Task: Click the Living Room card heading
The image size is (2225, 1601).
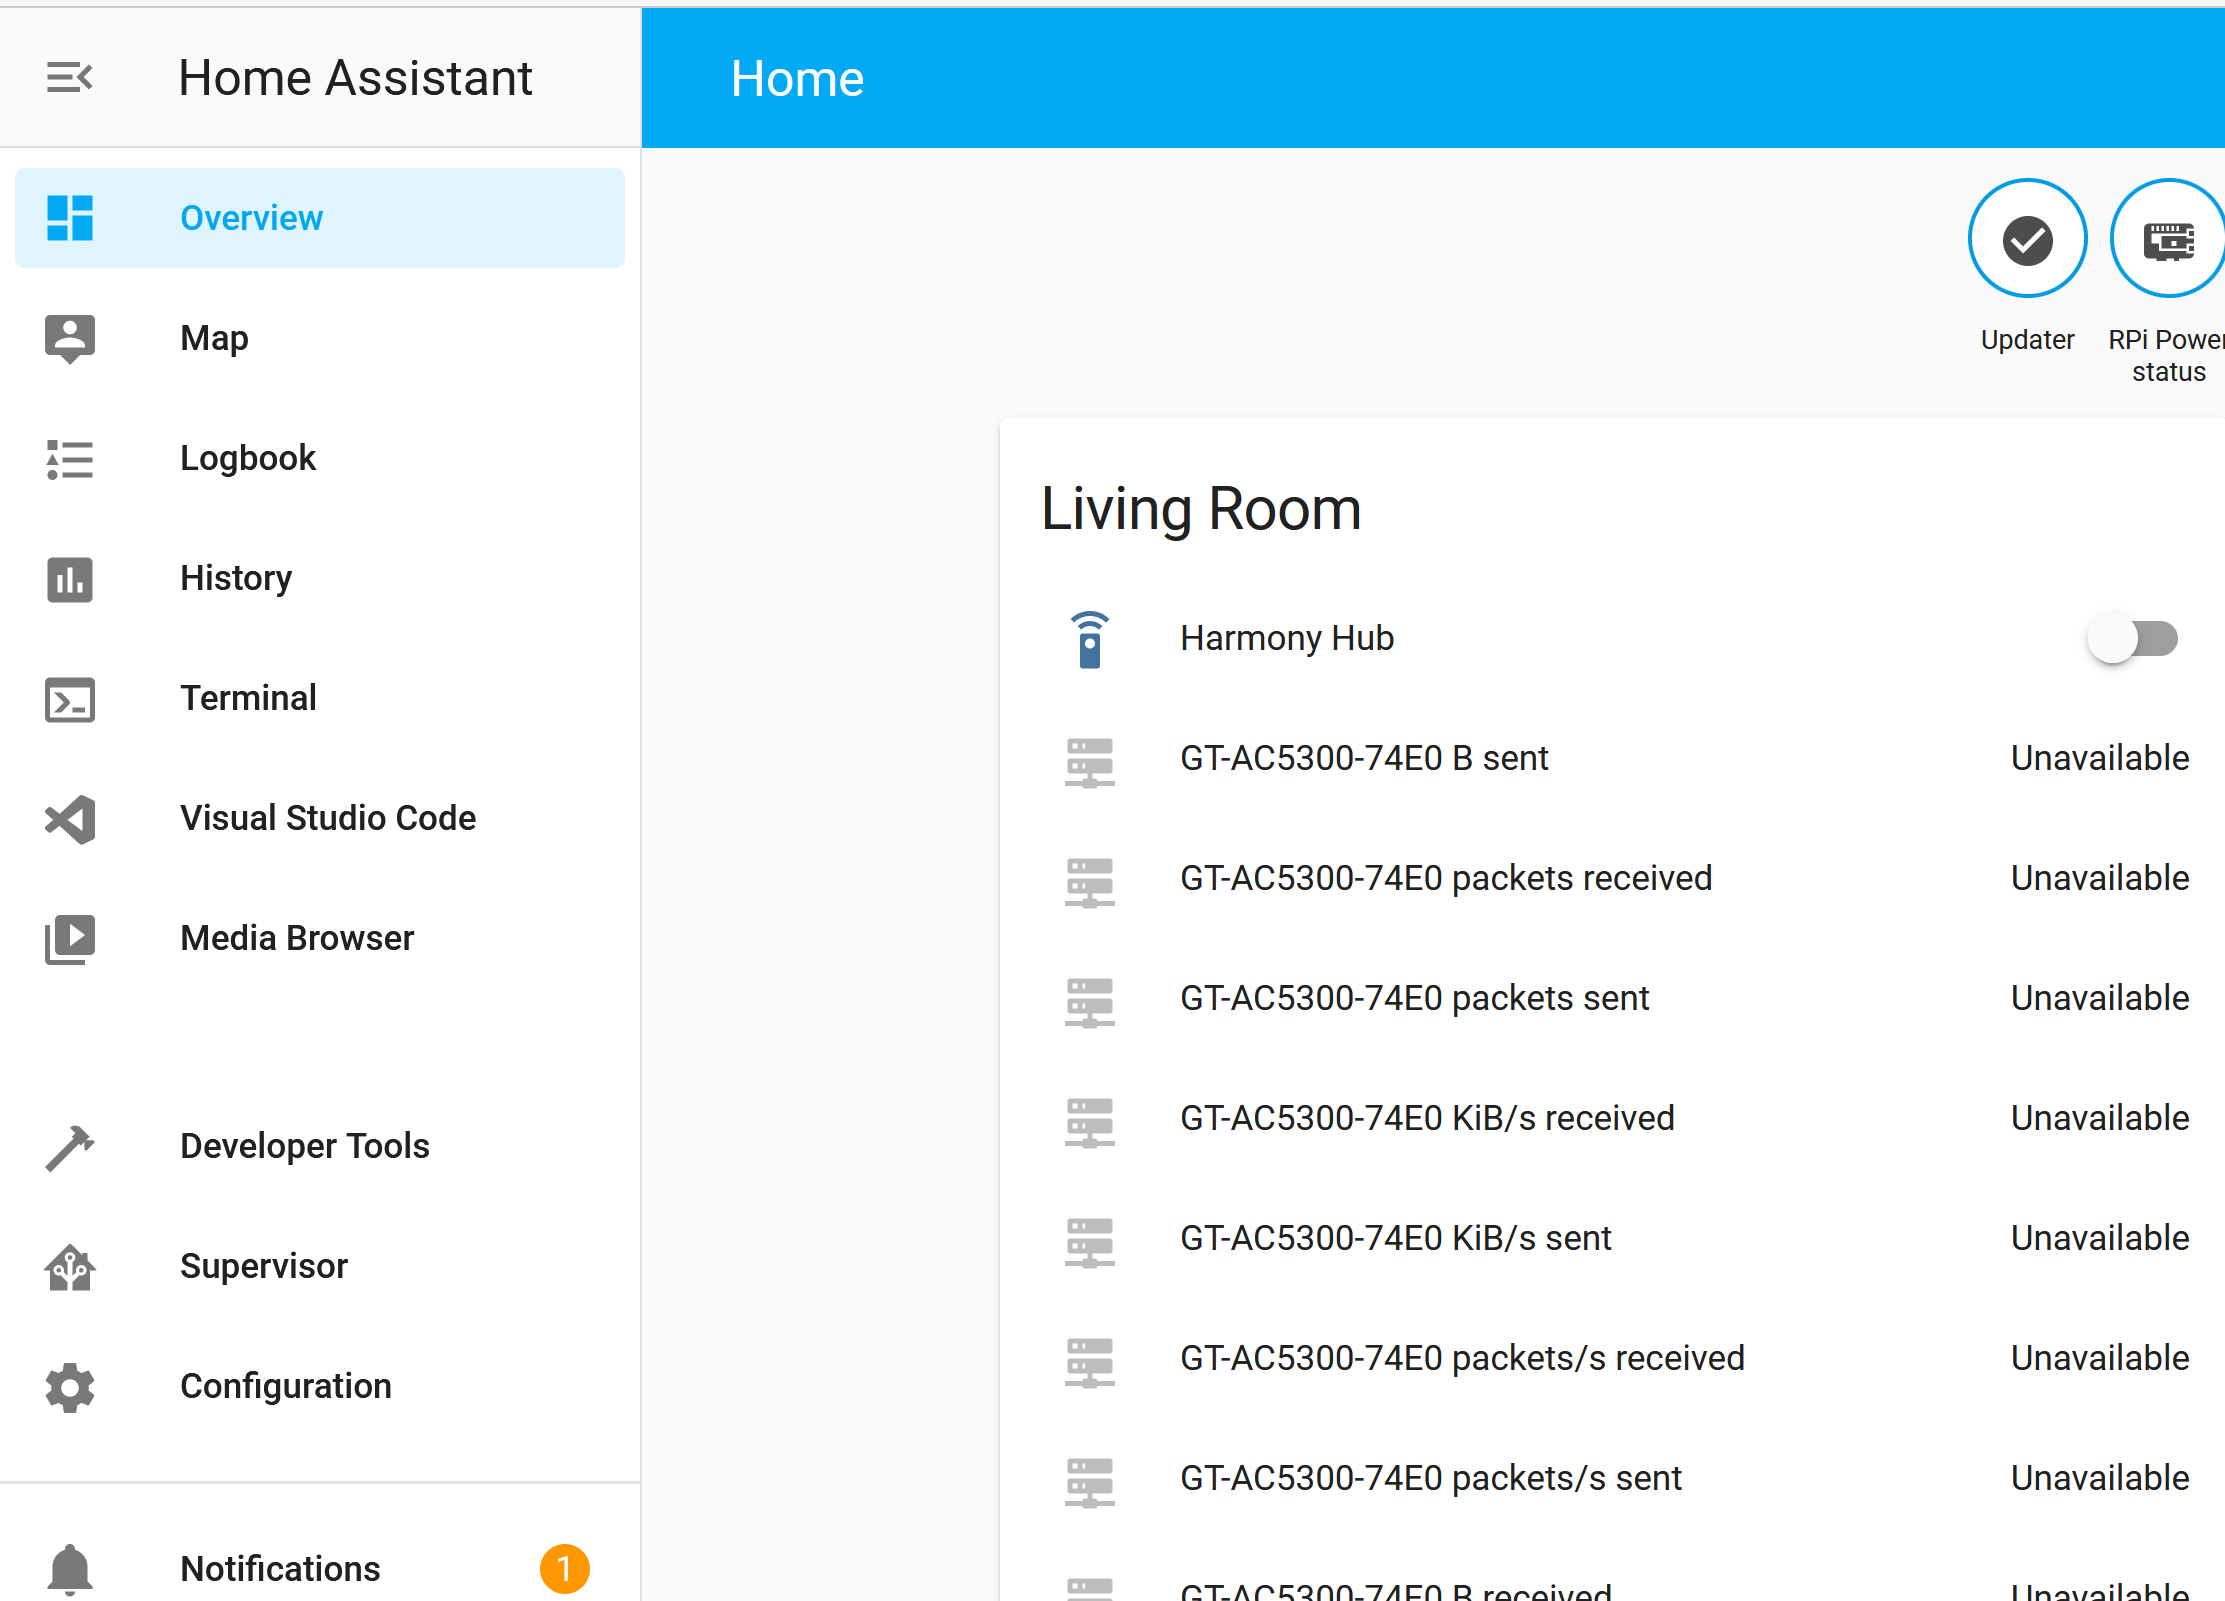Action: [1201, 509]
